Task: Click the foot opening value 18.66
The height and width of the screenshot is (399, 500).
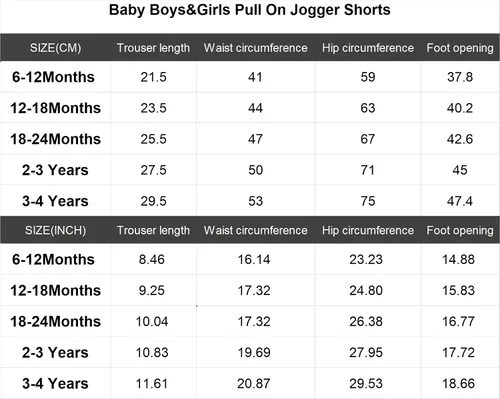Action: (458, 383)
